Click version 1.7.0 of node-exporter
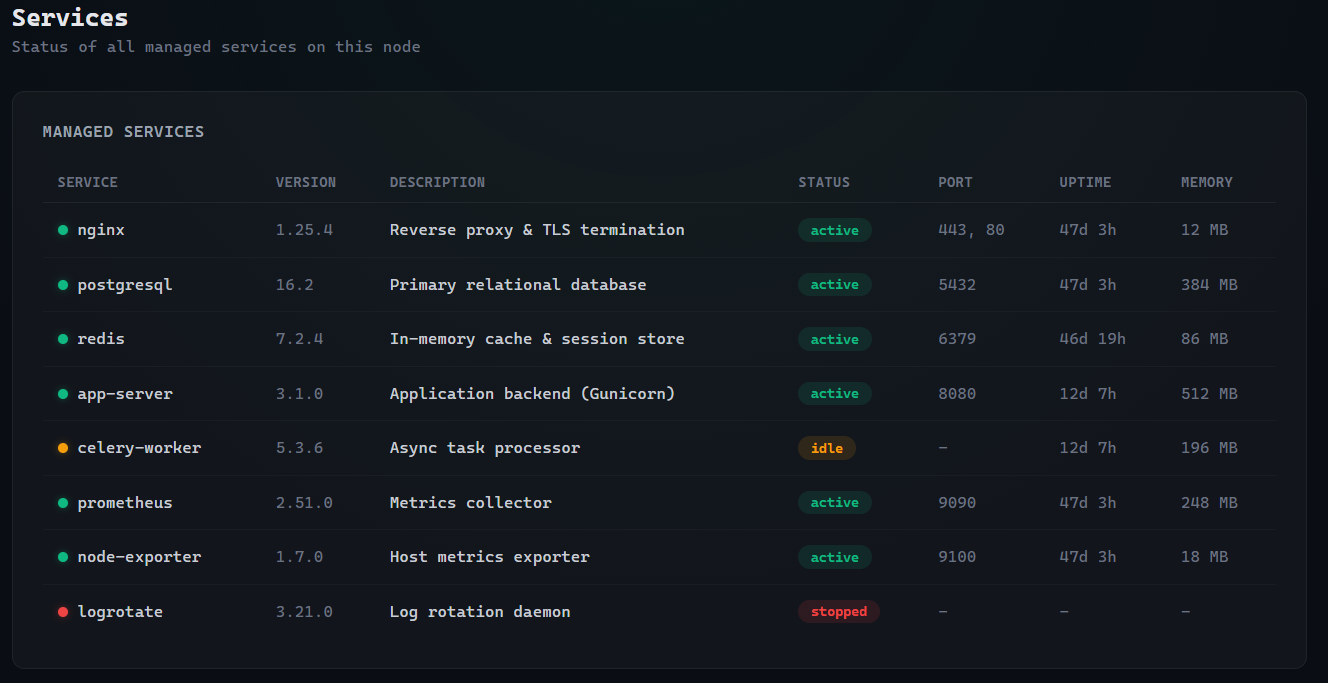The width and height of the screenshot is (1328, 683). tap(300, 557)
